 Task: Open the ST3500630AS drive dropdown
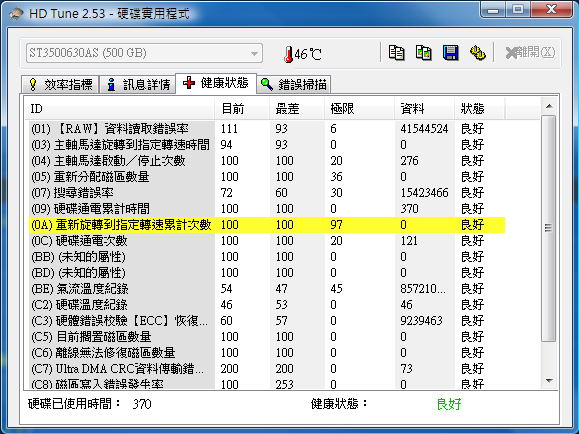tap(144, 53)
